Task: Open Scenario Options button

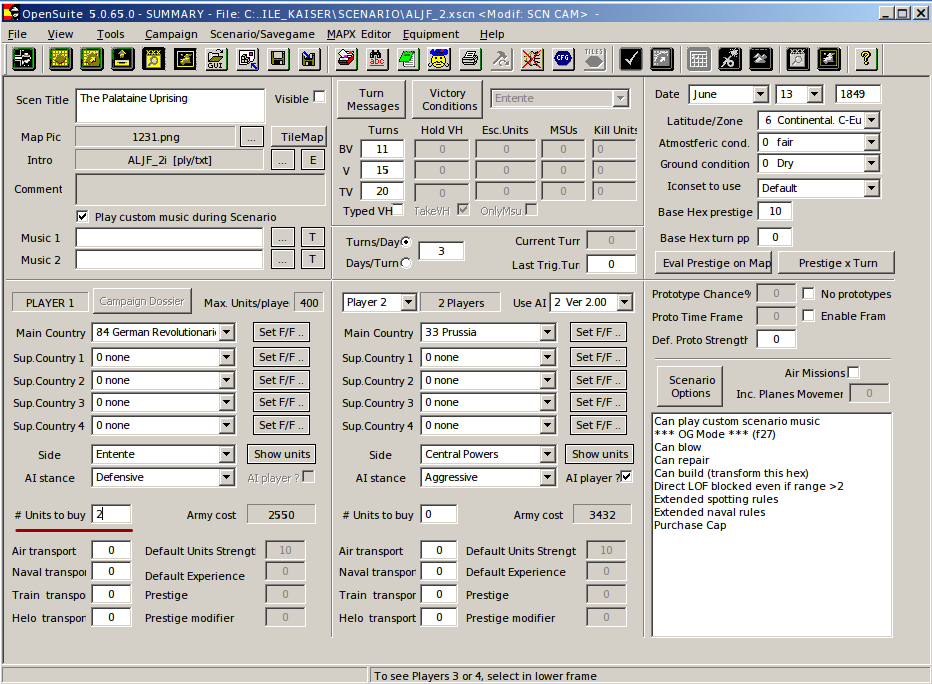Action: [690, 386]
